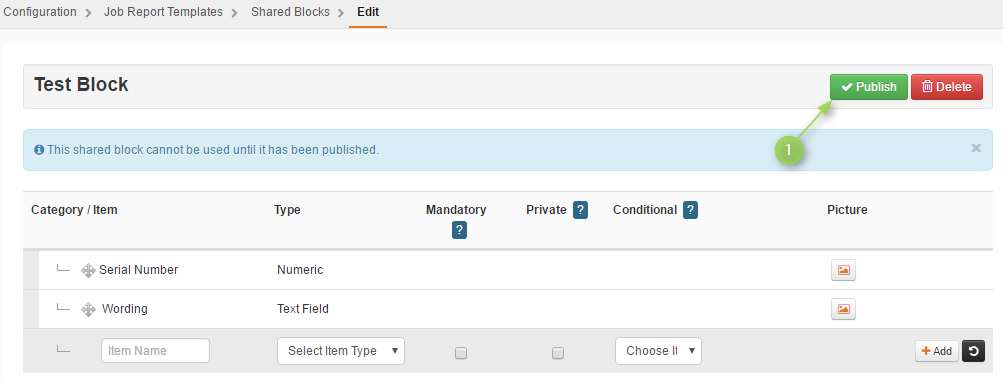
Task: Open Job Report Templates breadcrumb
Action: [163, 12]
